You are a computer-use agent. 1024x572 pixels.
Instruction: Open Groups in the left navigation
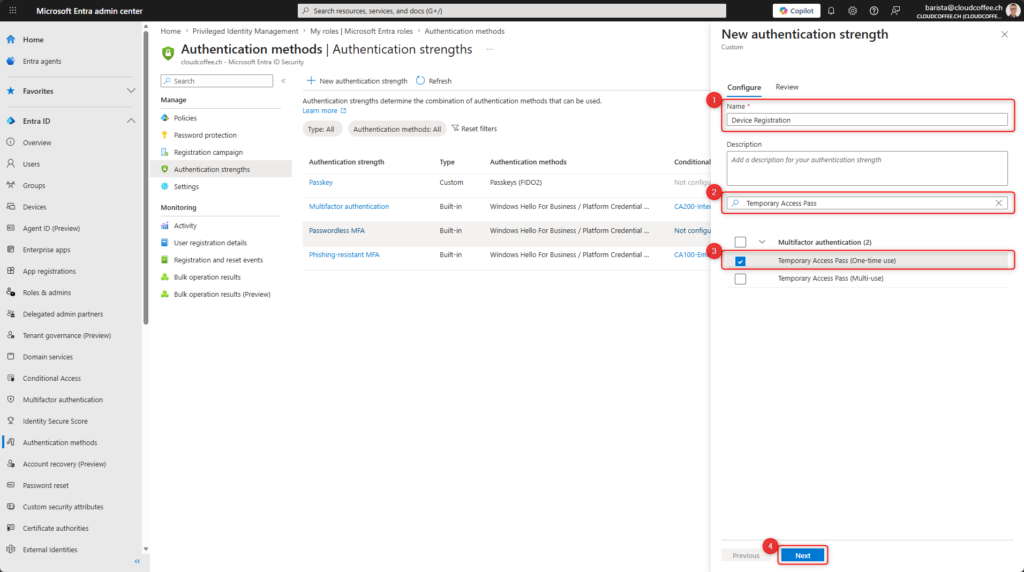tap(34, 185)
